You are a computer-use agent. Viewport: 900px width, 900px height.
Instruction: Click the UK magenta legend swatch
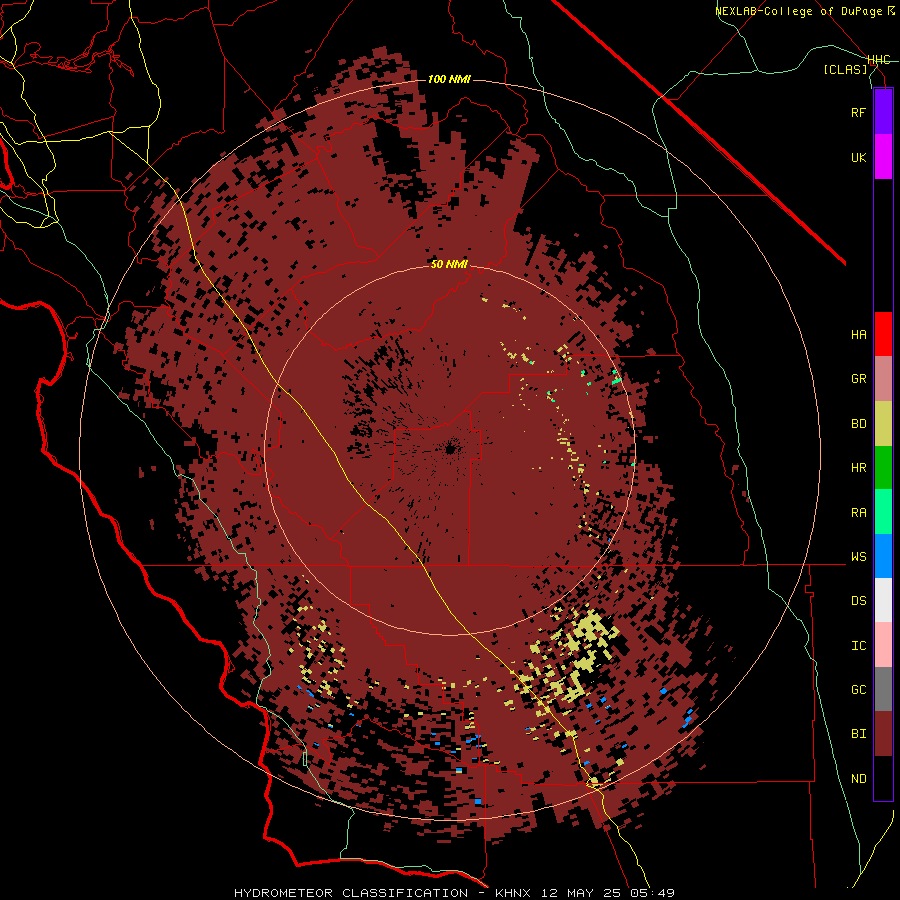[883, 157]
